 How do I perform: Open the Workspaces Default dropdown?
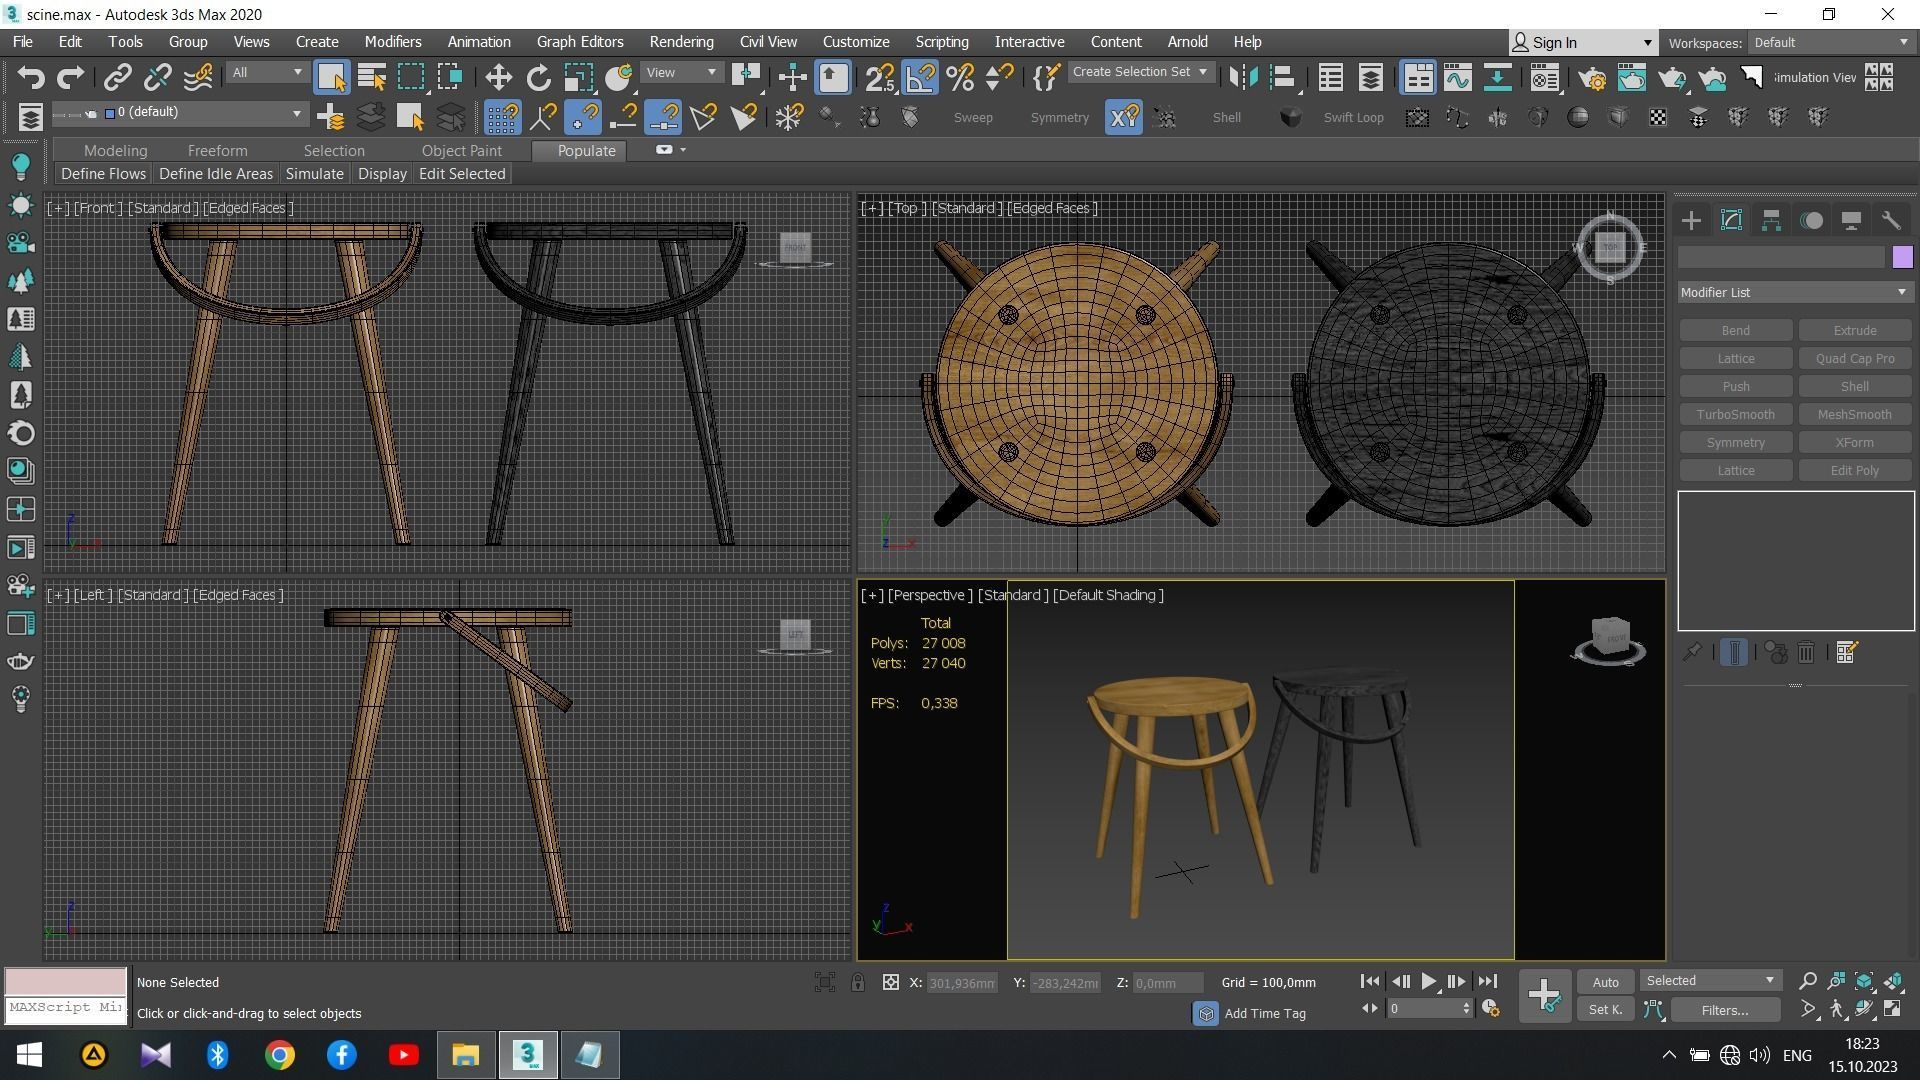1832,43
